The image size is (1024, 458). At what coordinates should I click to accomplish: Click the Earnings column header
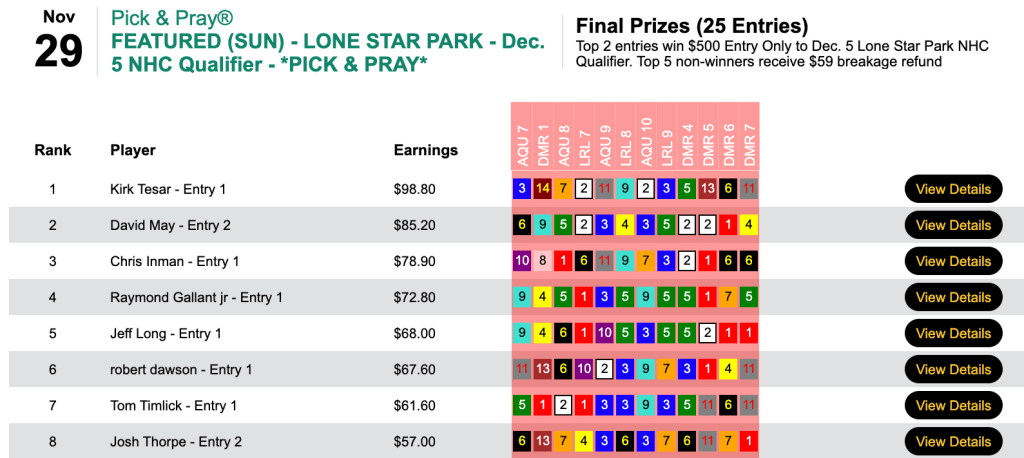tap(426, 150)
